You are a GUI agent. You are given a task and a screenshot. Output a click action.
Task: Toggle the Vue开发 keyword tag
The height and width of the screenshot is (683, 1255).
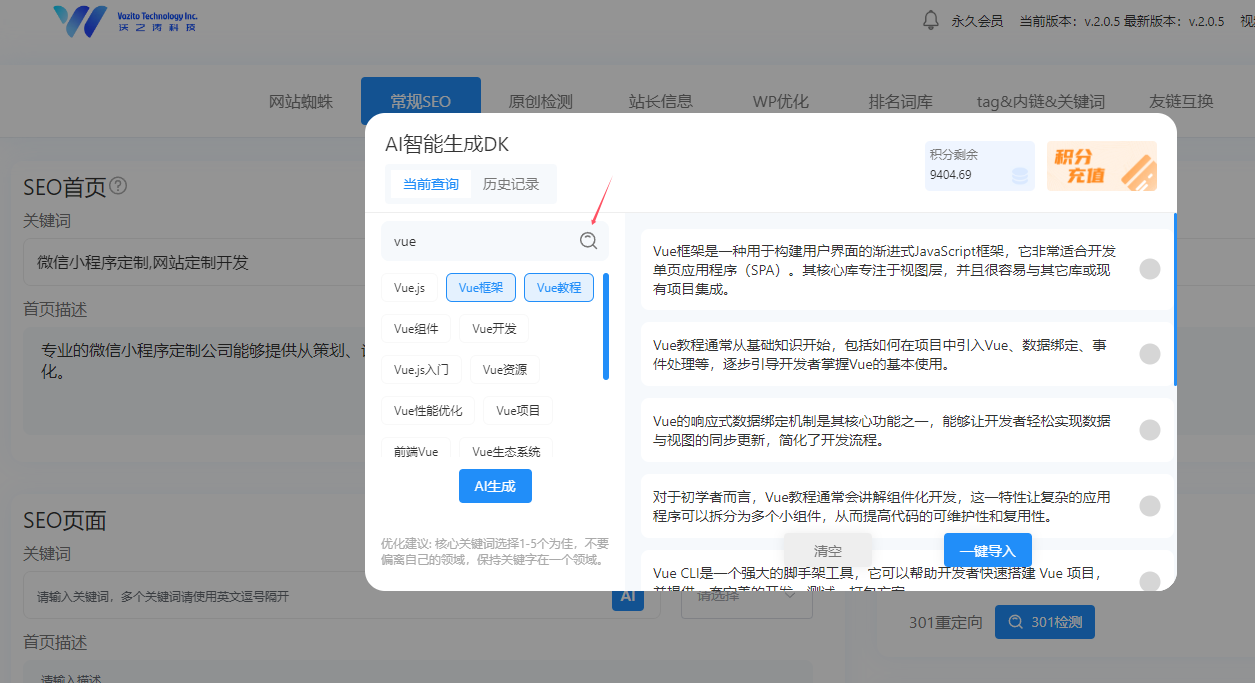[495, 328]
